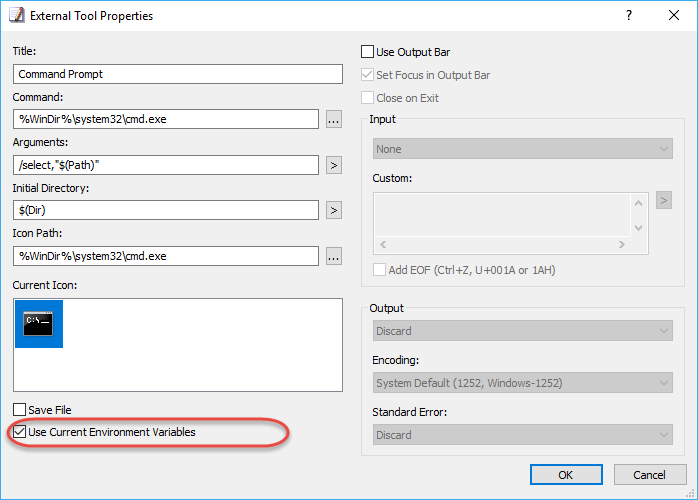698x500 pixels.
Task: Click the External Tool Properties title icon
Action: click(17, 15)
